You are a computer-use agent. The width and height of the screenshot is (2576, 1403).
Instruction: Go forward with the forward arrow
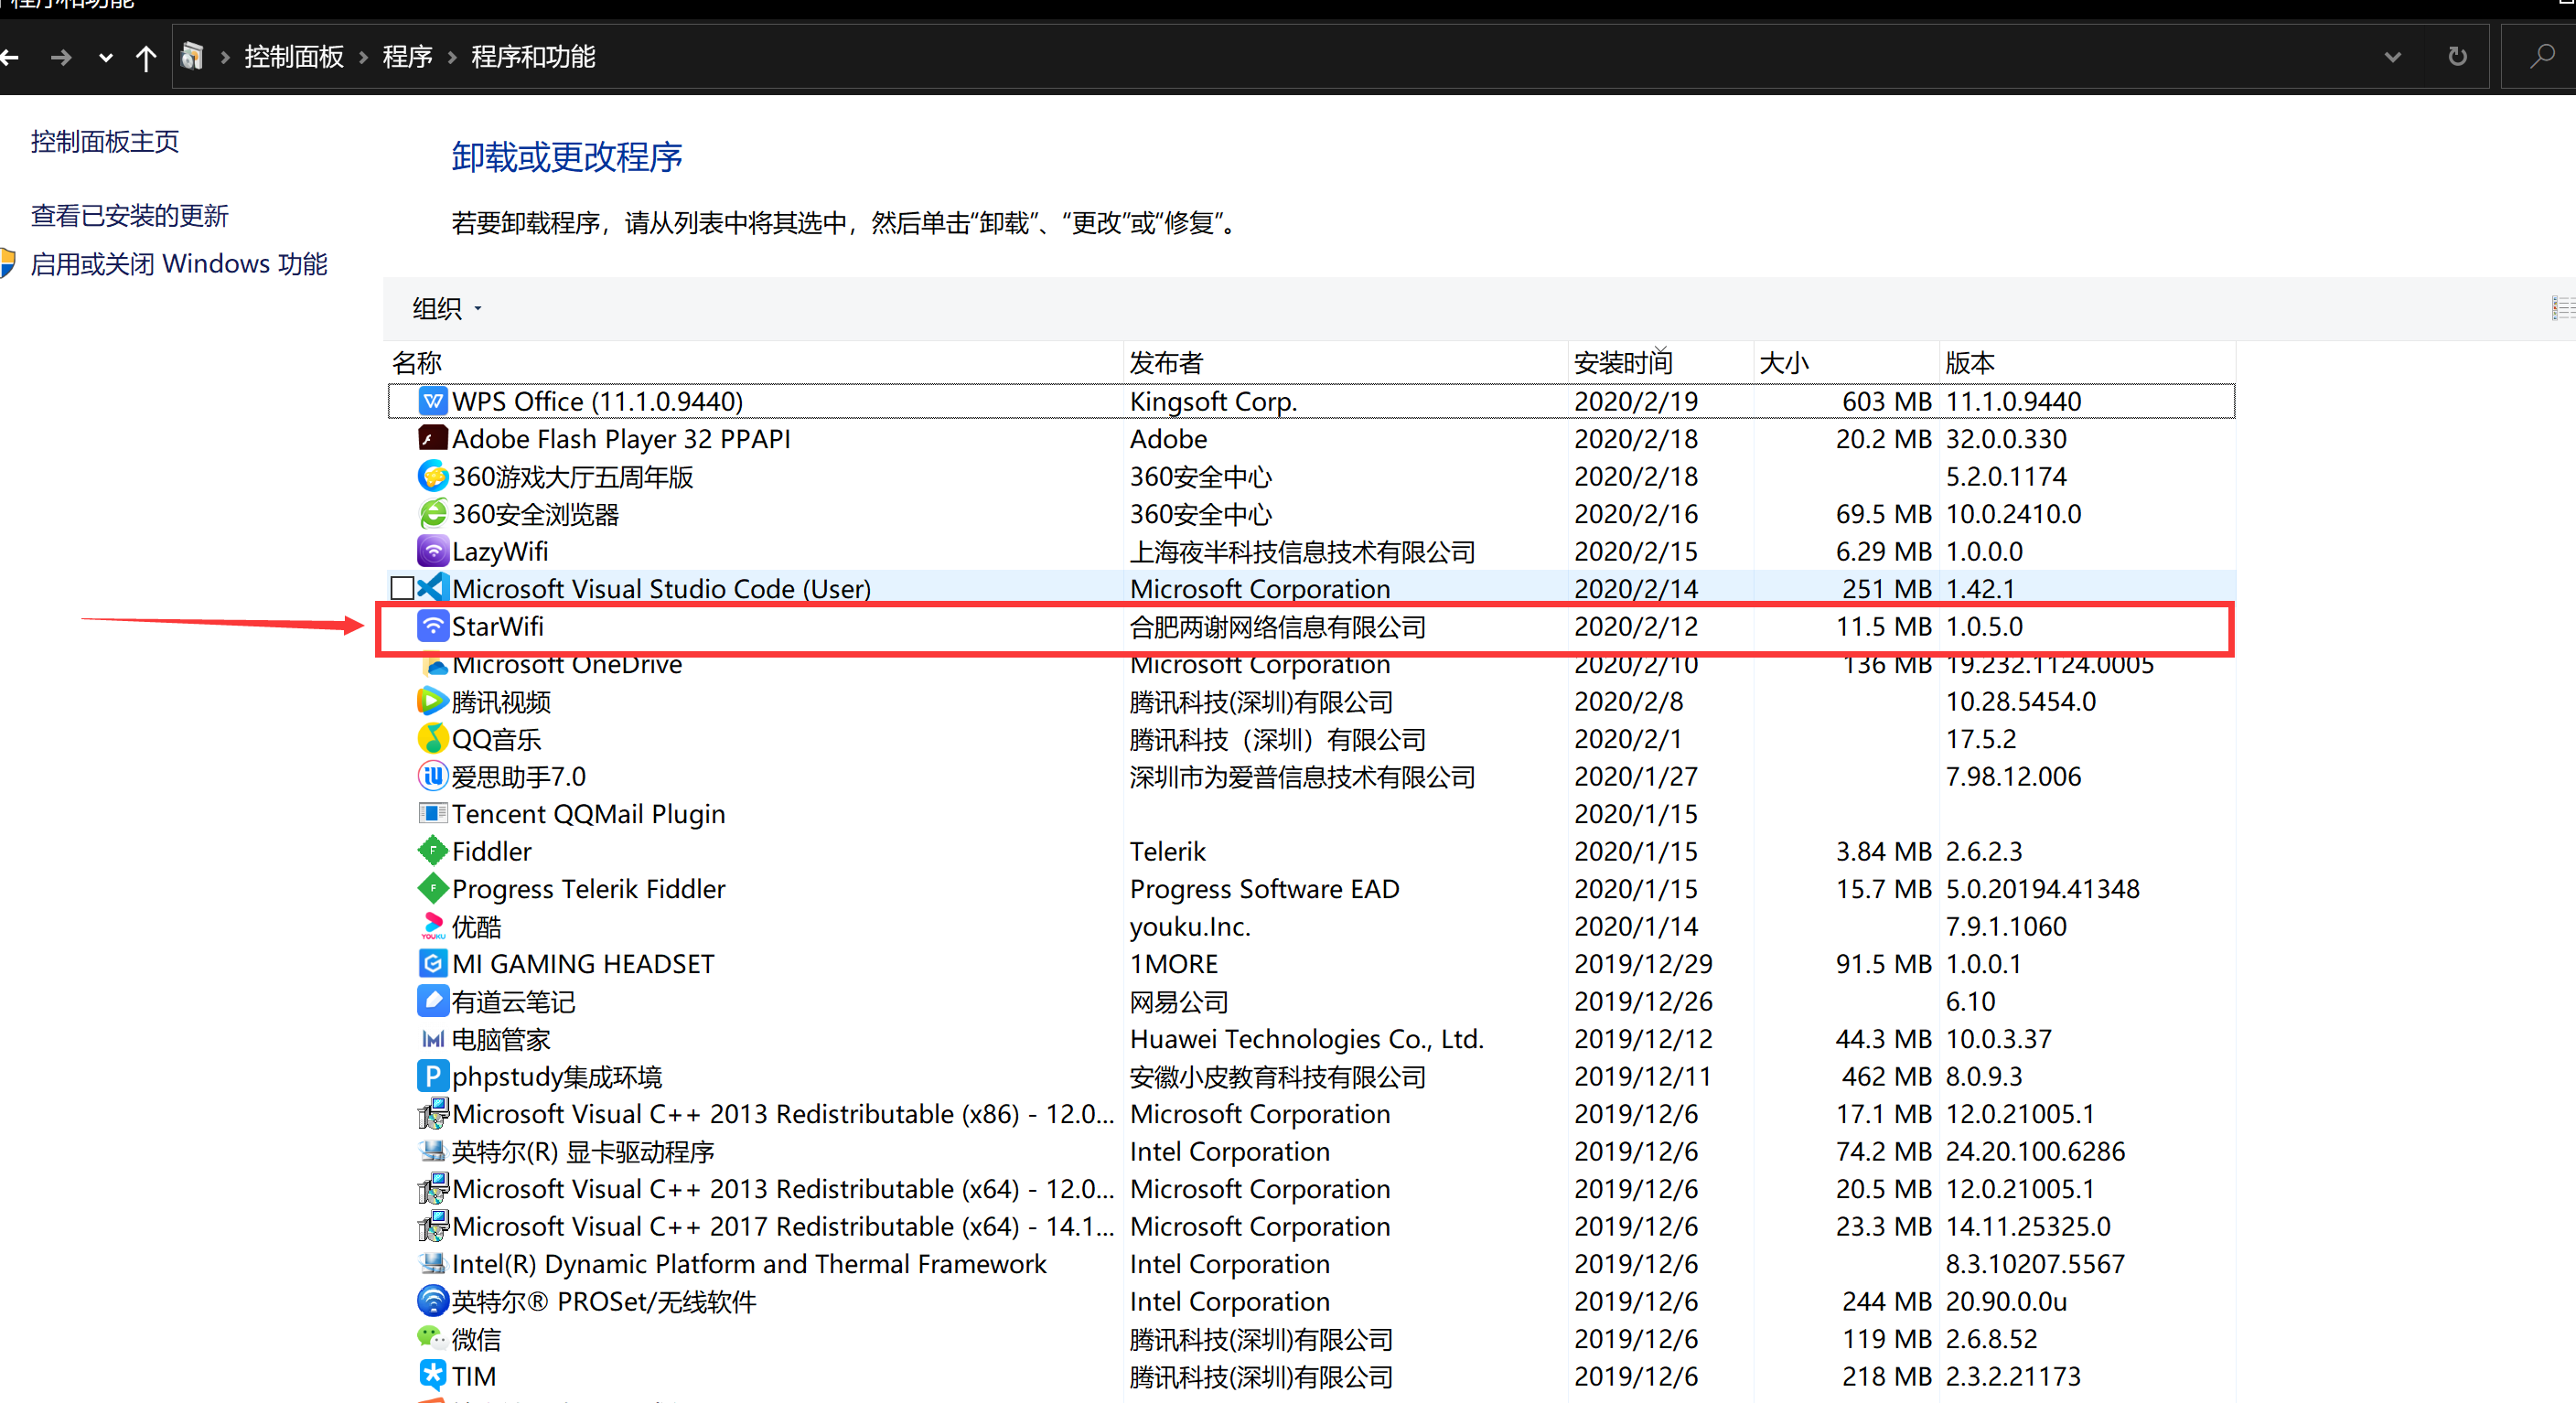tap(62, 57)
